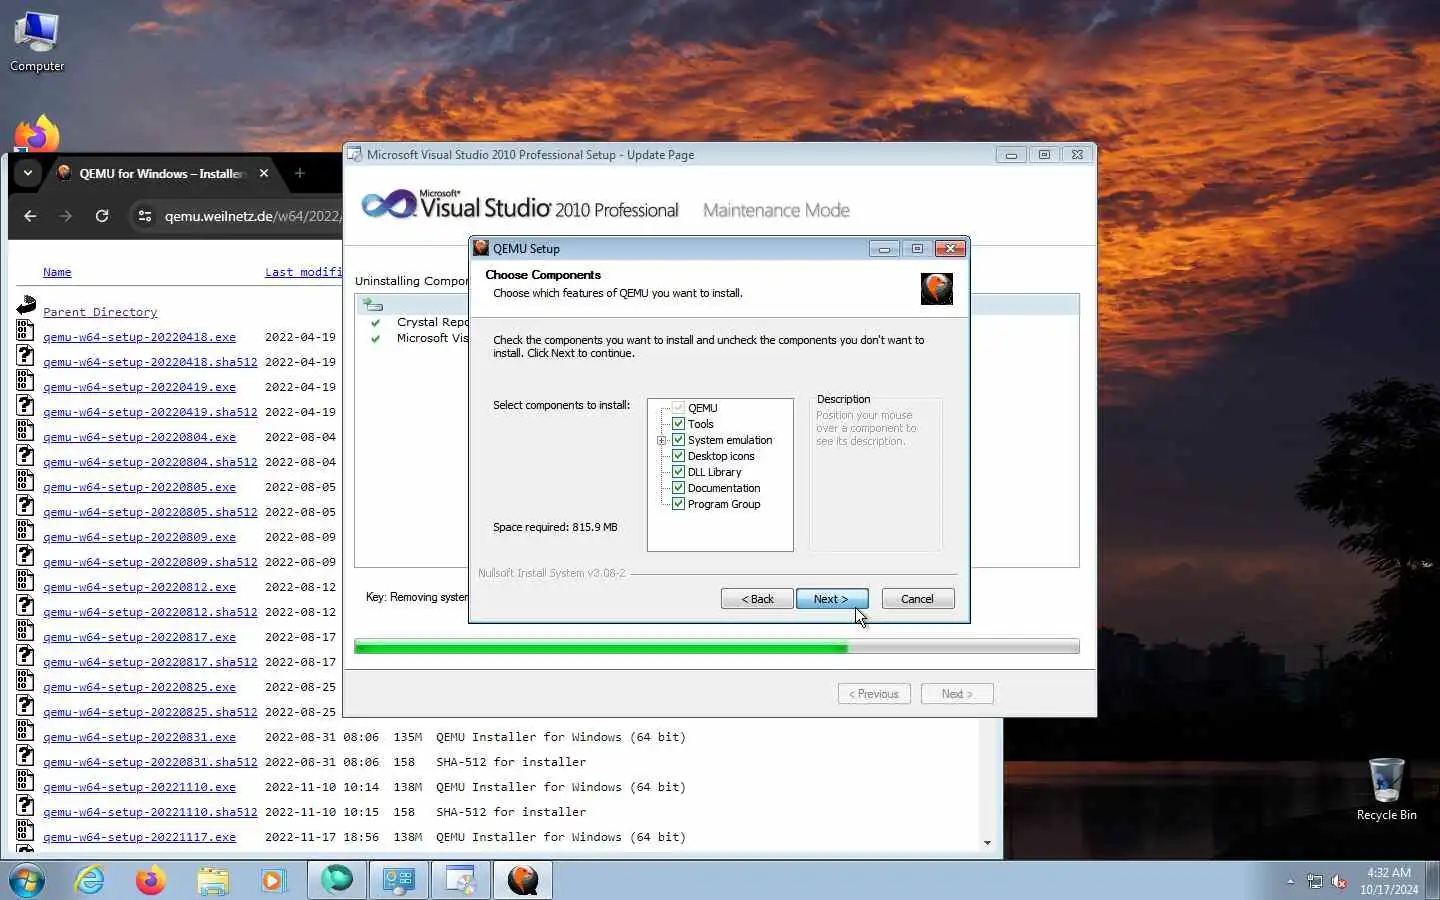Close the QEMU for Windows tab

pos(264,173)
